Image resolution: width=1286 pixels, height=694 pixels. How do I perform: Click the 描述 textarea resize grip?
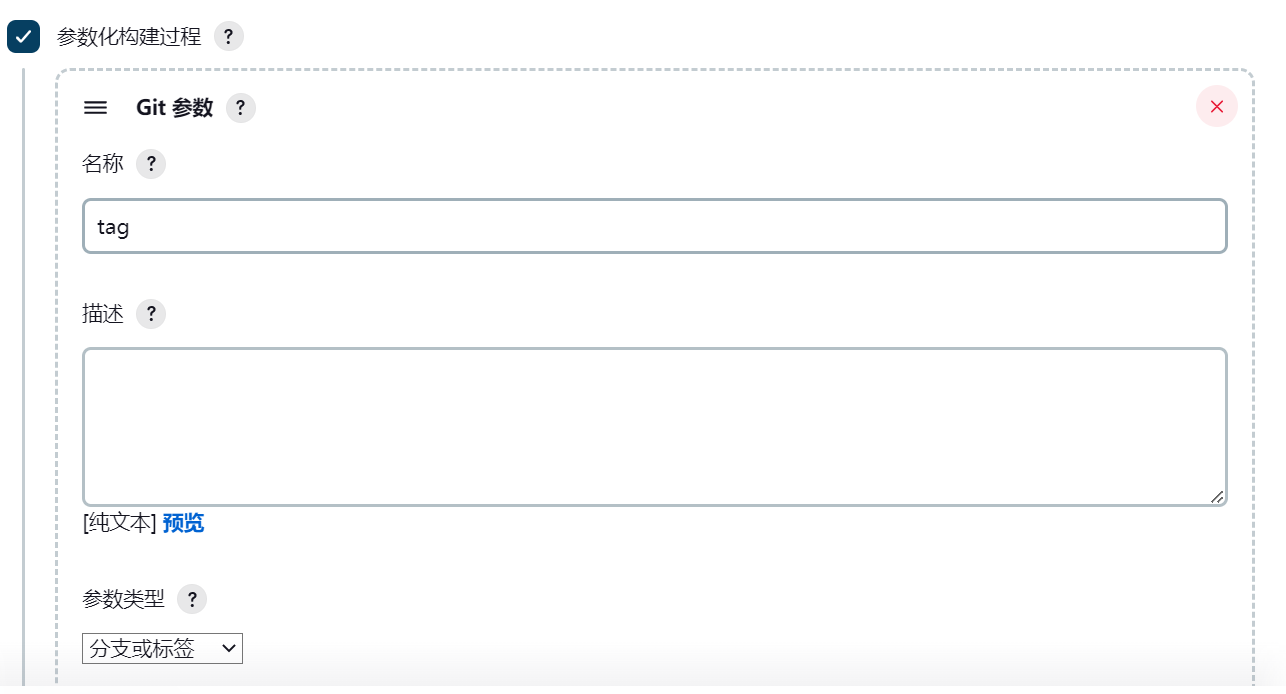point(1216,496)
